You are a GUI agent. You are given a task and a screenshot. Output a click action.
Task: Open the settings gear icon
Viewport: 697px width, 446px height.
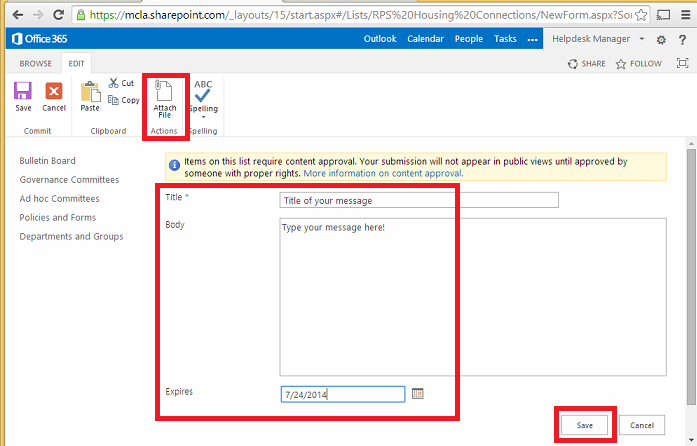coord(661,40)
